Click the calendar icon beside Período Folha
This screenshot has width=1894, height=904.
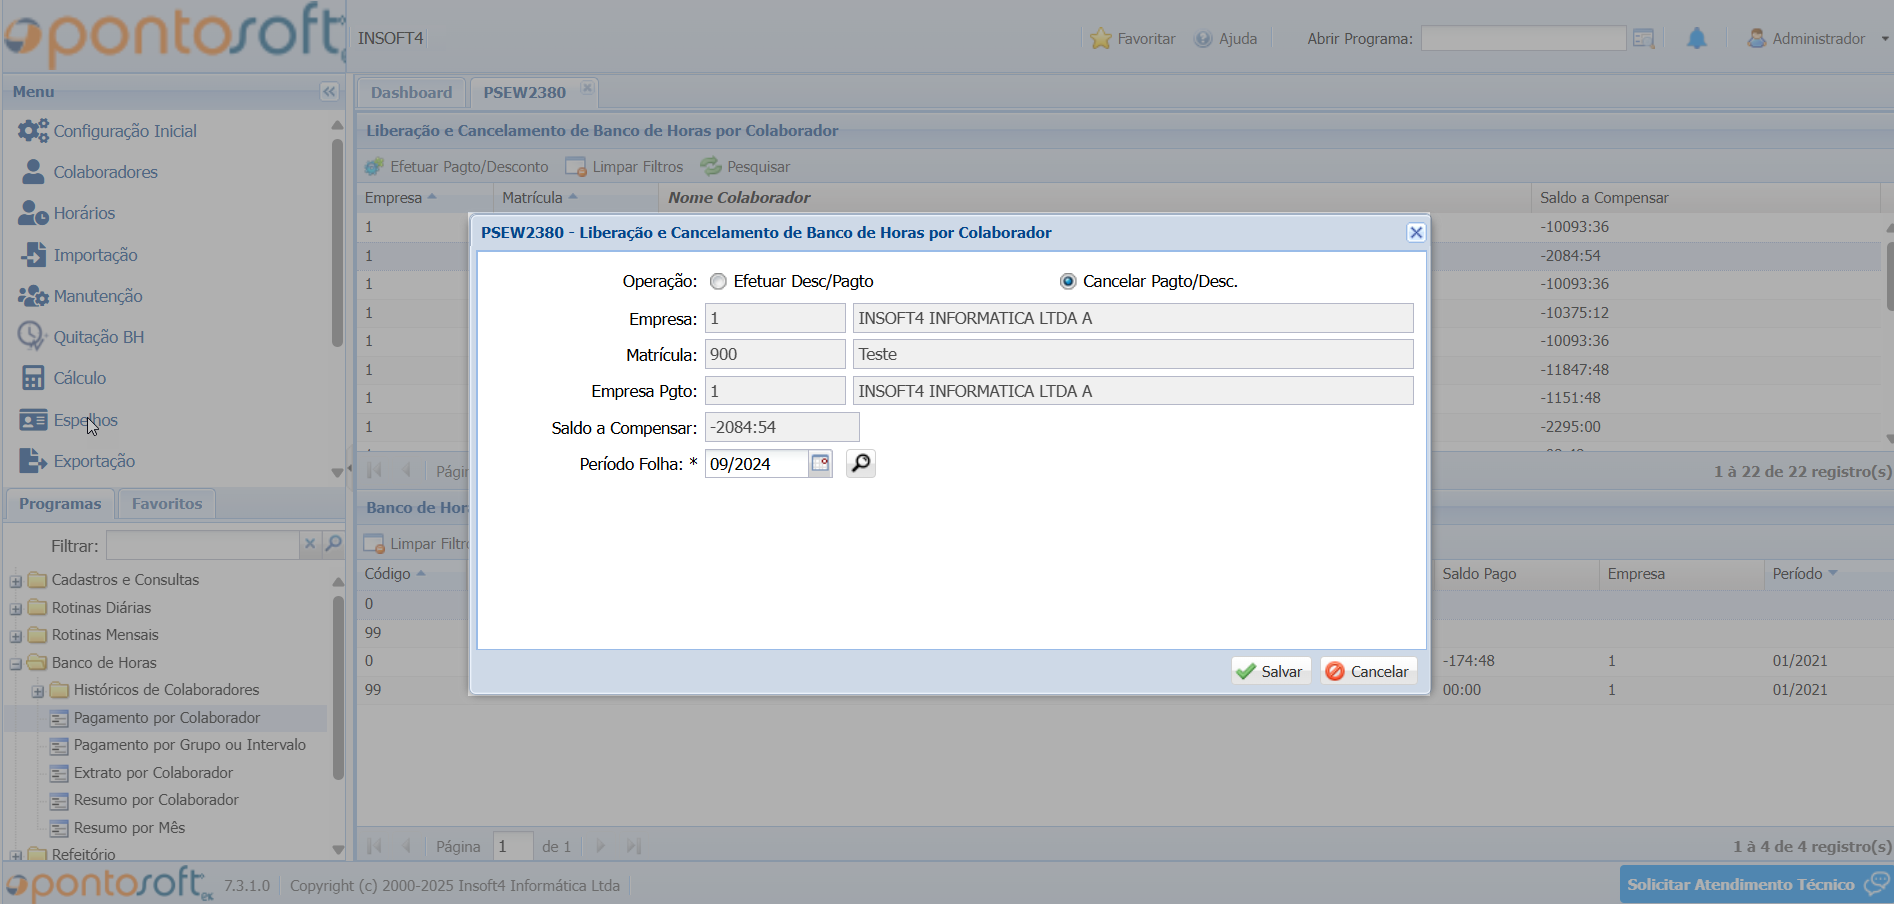[x=820, y=464]
